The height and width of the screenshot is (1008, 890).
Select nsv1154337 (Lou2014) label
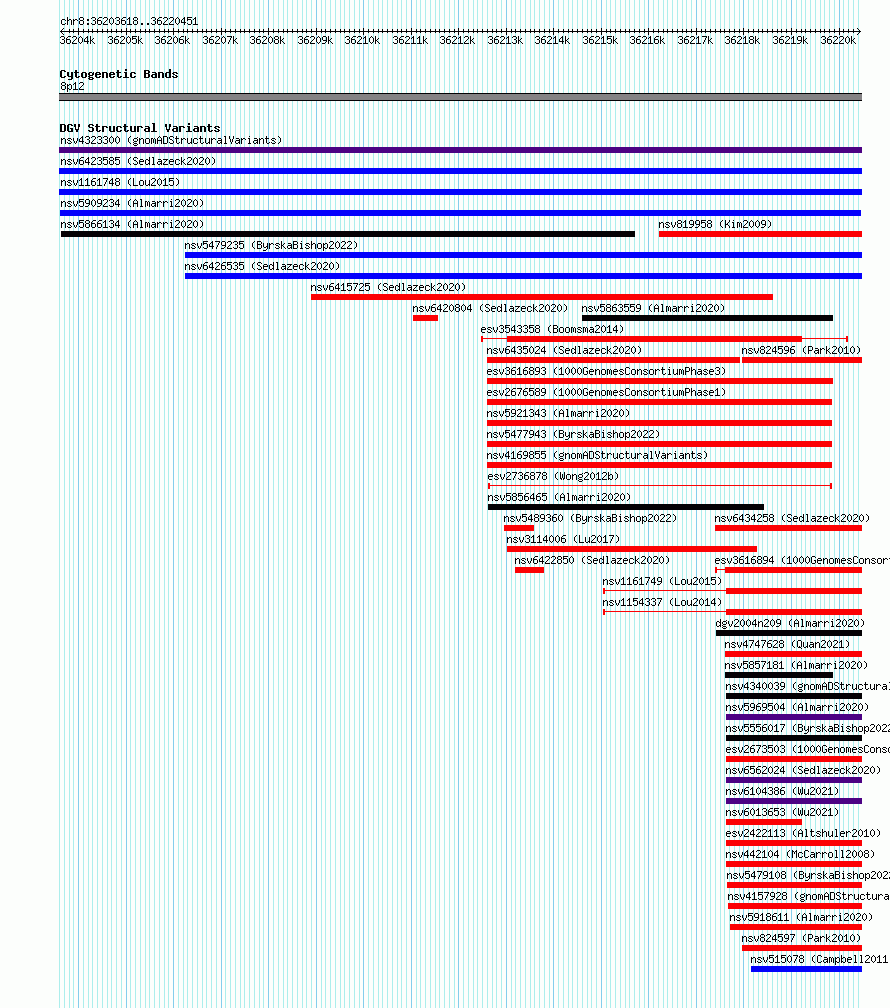pos(662,602)
